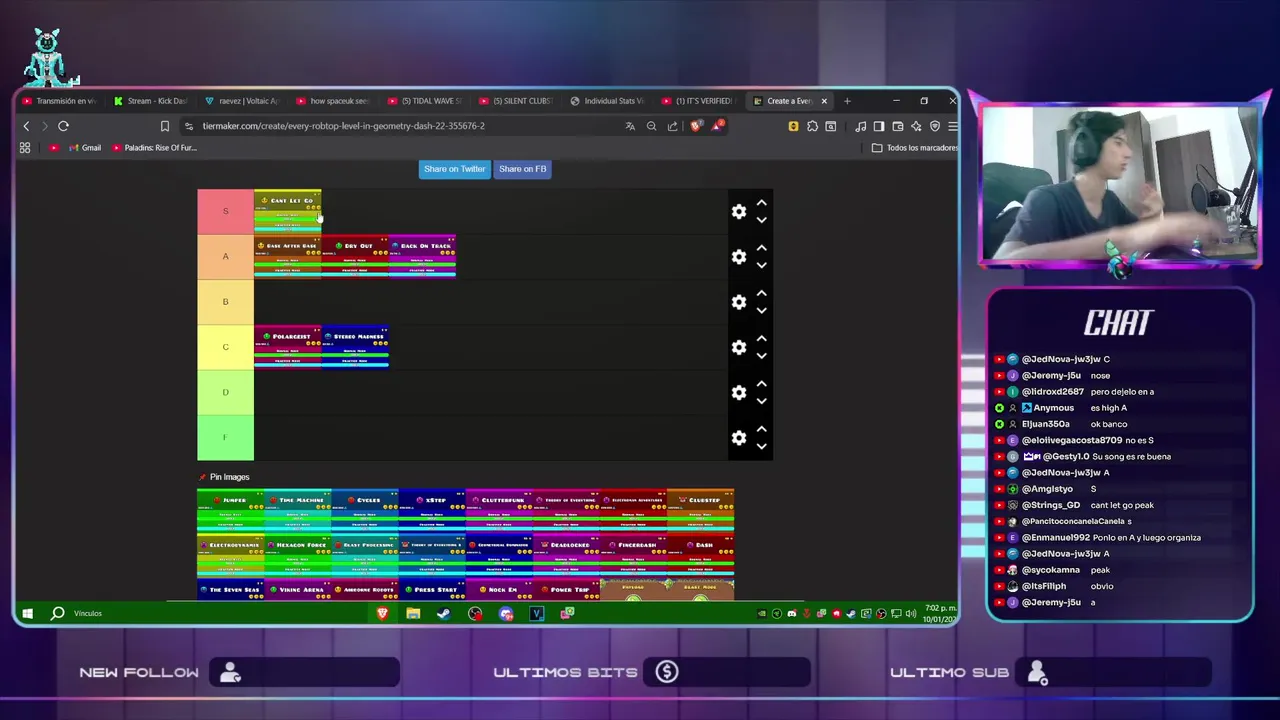This screenshot has width=1280, height=720.
Task: Open Steam from taskbar
Action: 444,613
